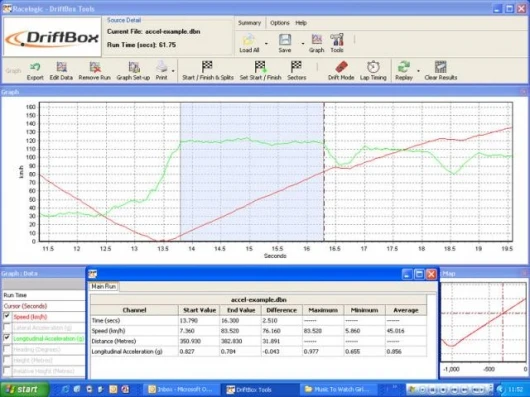
Task: Click the Average column header
Action: (x=406, y=310)
